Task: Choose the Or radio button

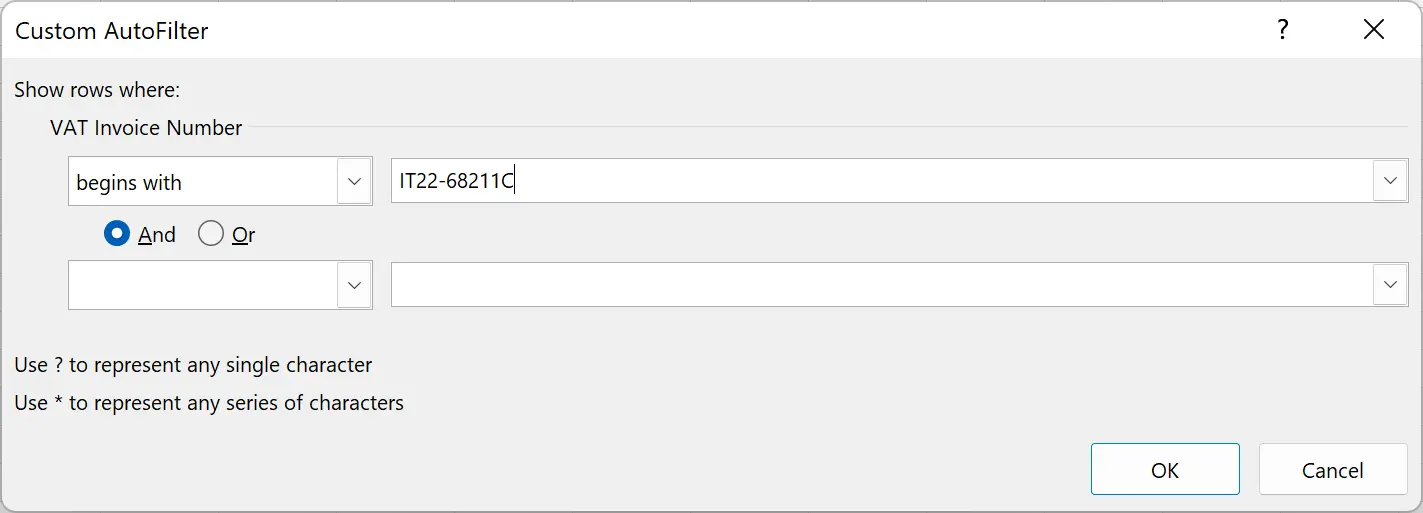Action: coord(211,234)
